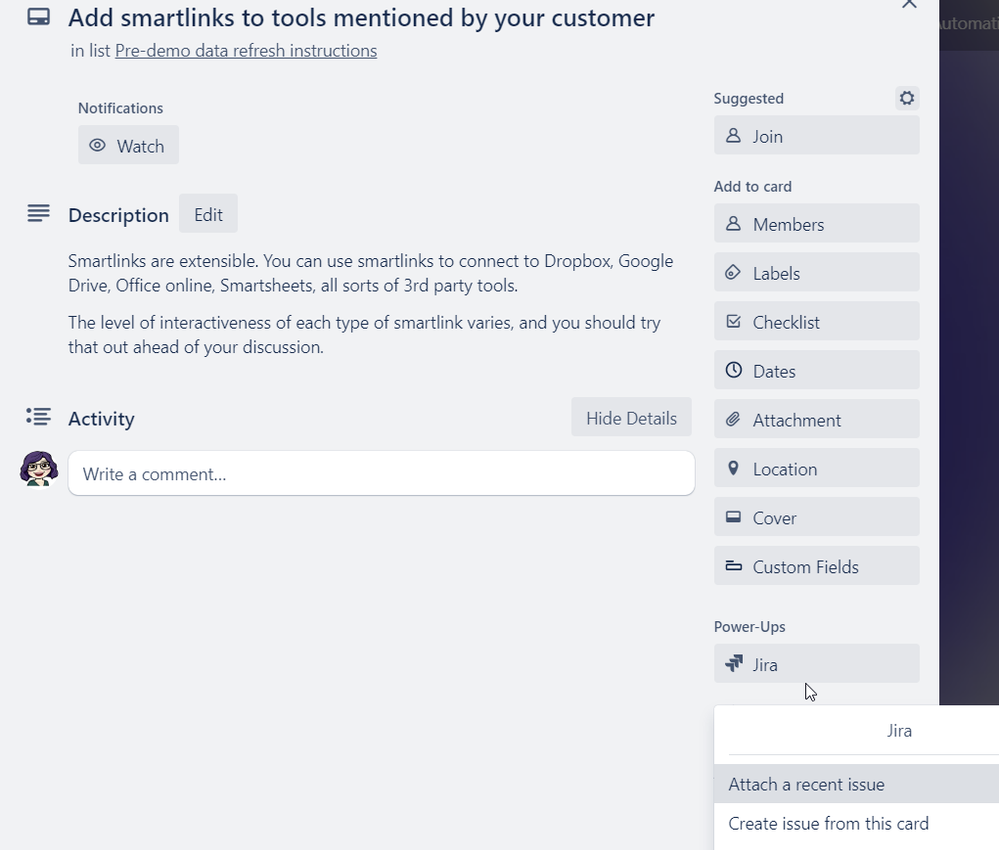Screen dimensions: 999x850
Task: Choose a Cover for this card
Action: 816,518
